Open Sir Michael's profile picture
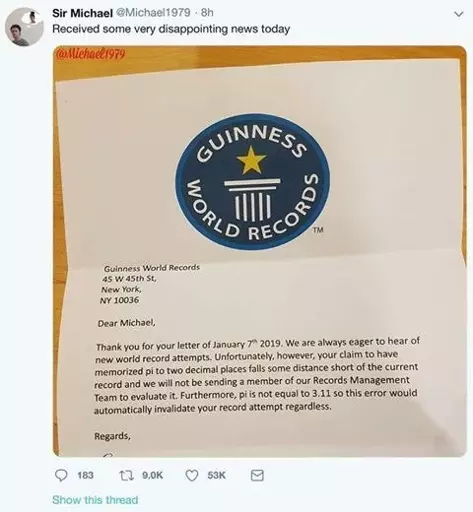This screenshot has width=473, height=512. click(24, 27)
